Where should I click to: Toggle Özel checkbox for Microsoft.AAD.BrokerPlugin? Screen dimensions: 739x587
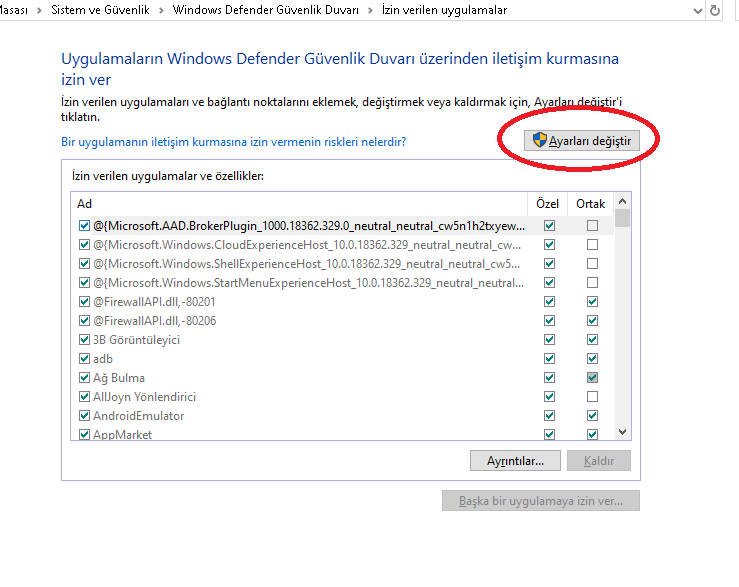(x=550, y=225)
